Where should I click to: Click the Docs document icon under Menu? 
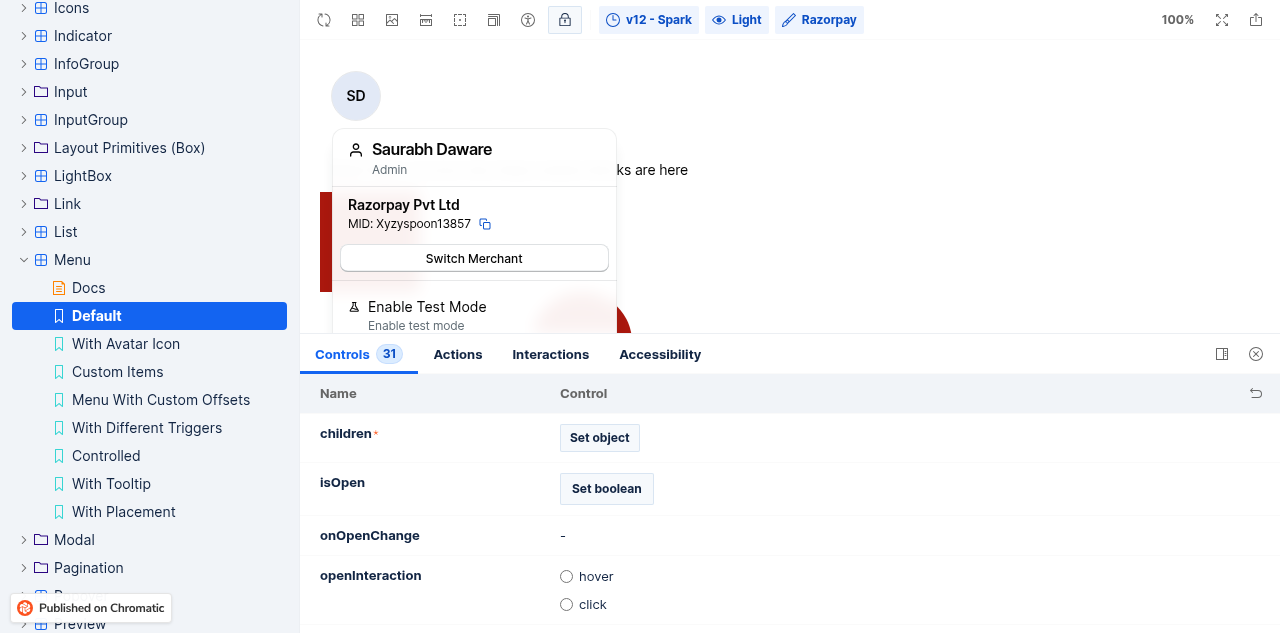point(59,288)
